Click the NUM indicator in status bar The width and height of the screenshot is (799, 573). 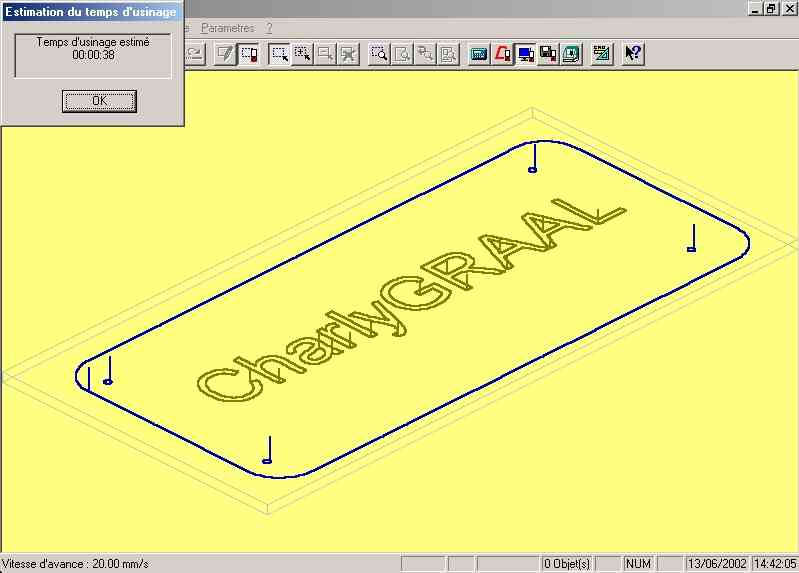coord(638,564)
